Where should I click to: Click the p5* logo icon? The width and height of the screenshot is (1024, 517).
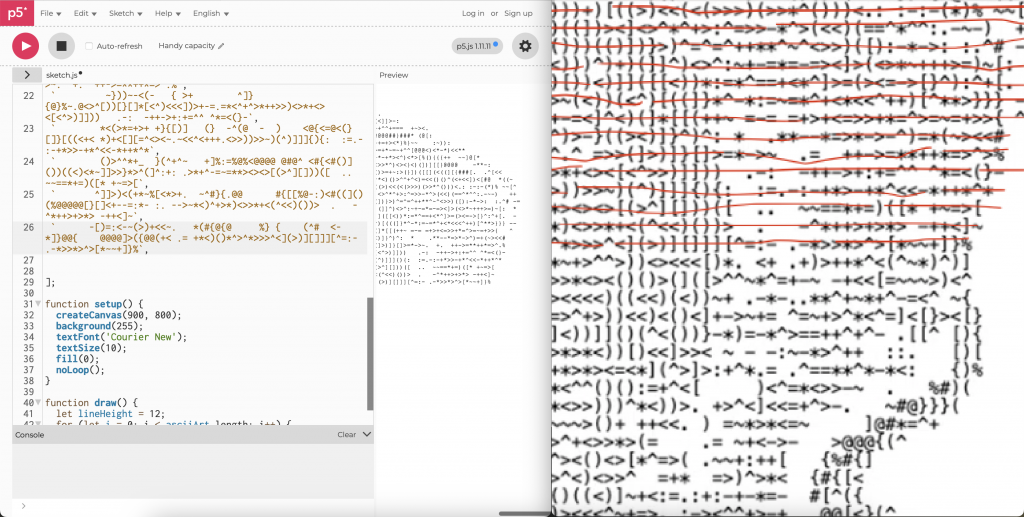pos(17,13)
